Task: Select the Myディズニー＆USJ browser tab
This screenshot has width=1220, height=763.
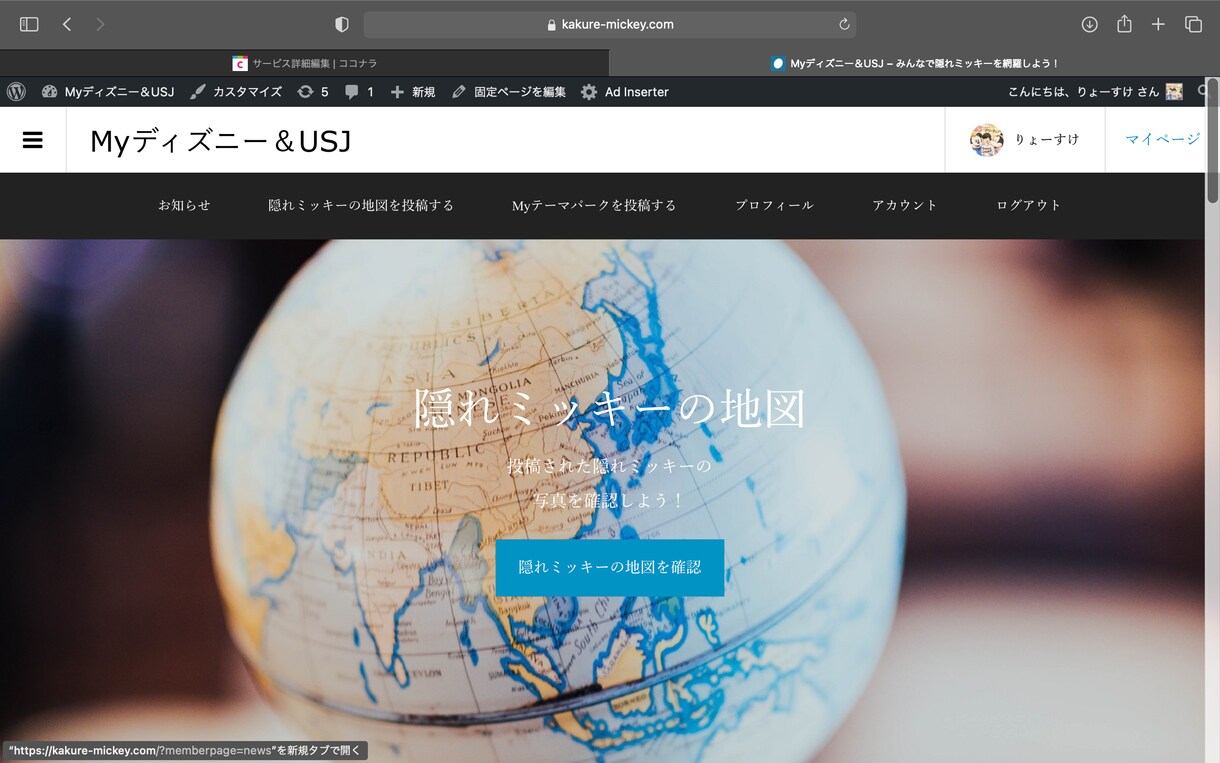Action: [x=914, y=63]
